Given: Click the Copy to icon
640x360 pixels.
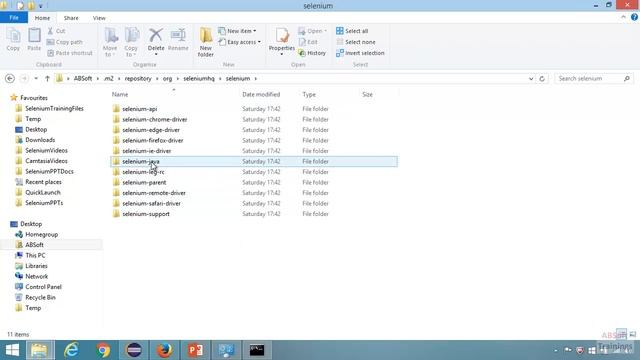Looking at the screenshot, I should (x=131, y=42).
